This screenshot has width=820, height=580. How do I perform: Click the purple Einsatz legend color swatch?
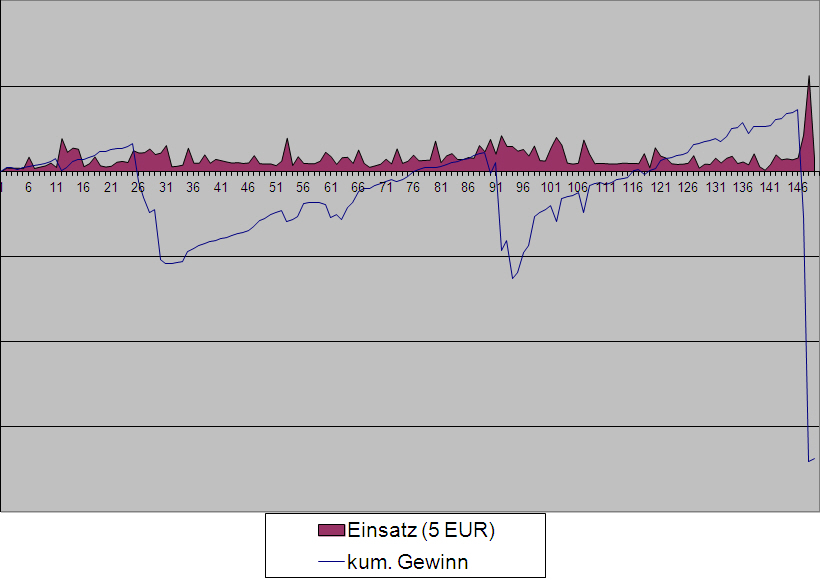tap(331, 530)
